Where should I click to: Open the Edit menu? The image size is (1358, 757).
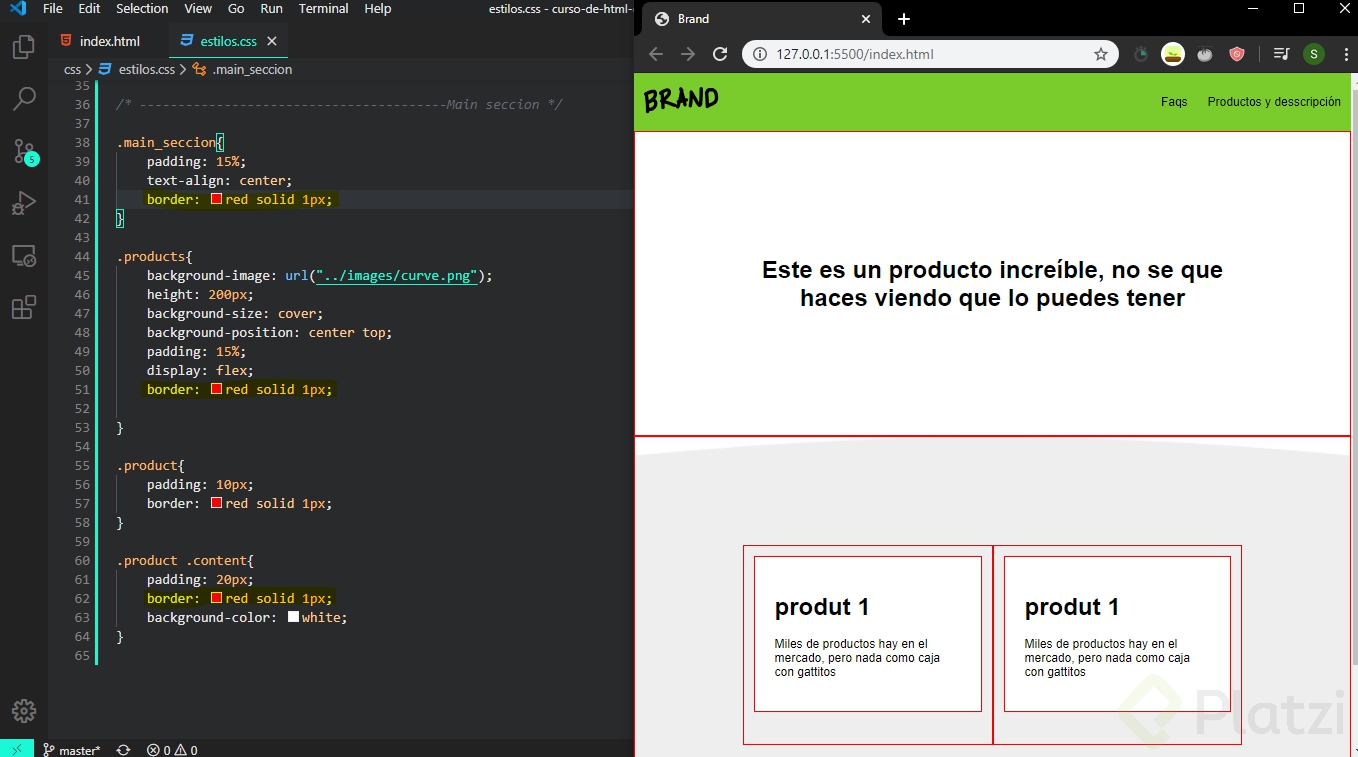coord(89,8)
